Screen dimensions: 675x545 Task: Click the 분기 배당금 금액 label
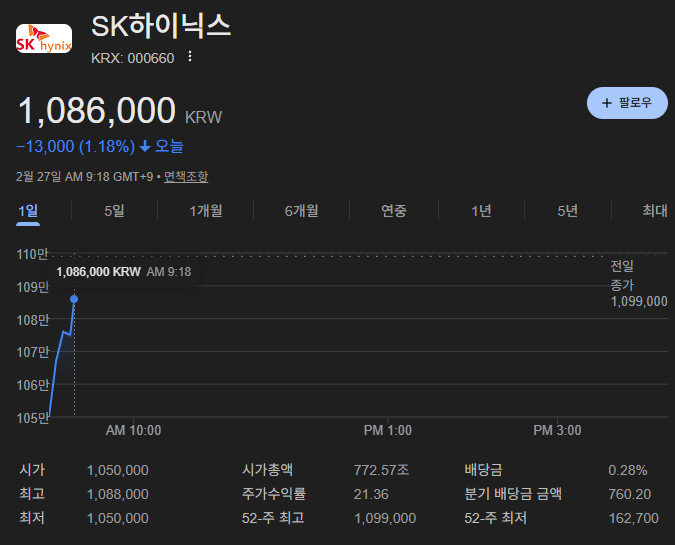pyautogui.click(x=513, y=494)
